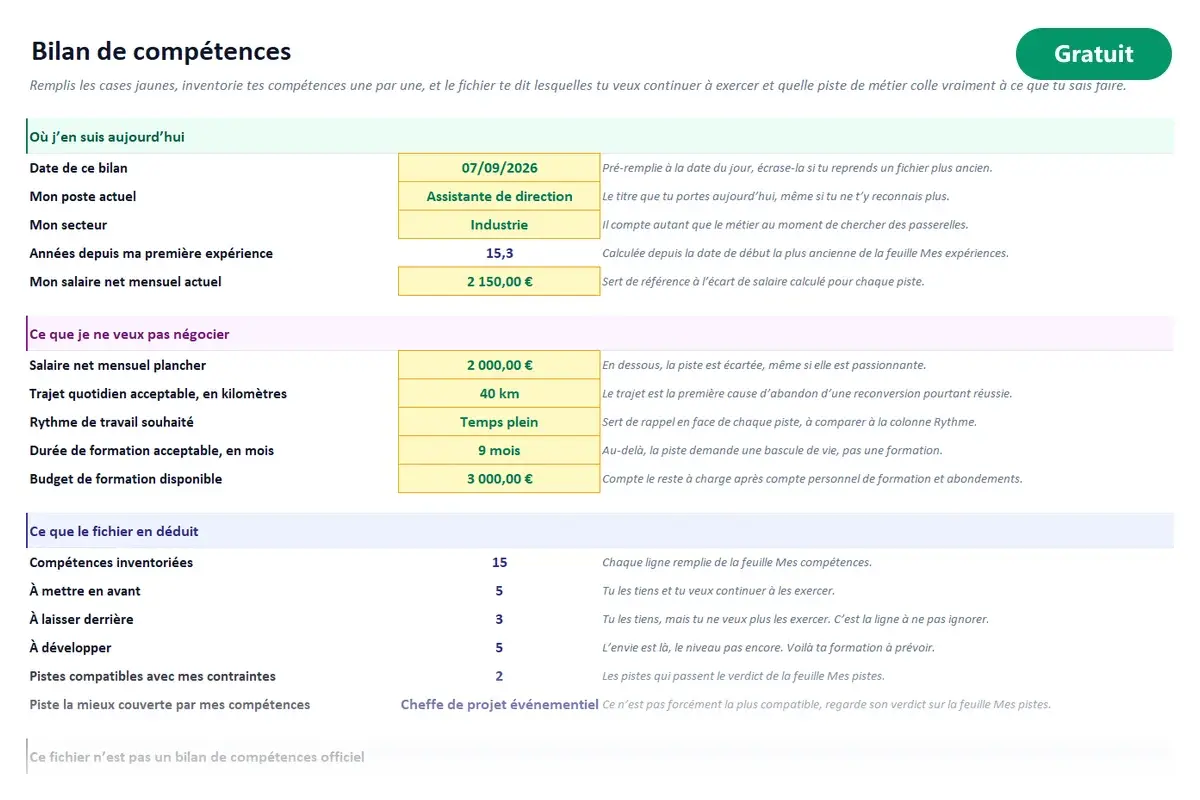Select Piste la mieux couverte label
The width and height of the screenshot is (1200, 800).
[170, 704]
